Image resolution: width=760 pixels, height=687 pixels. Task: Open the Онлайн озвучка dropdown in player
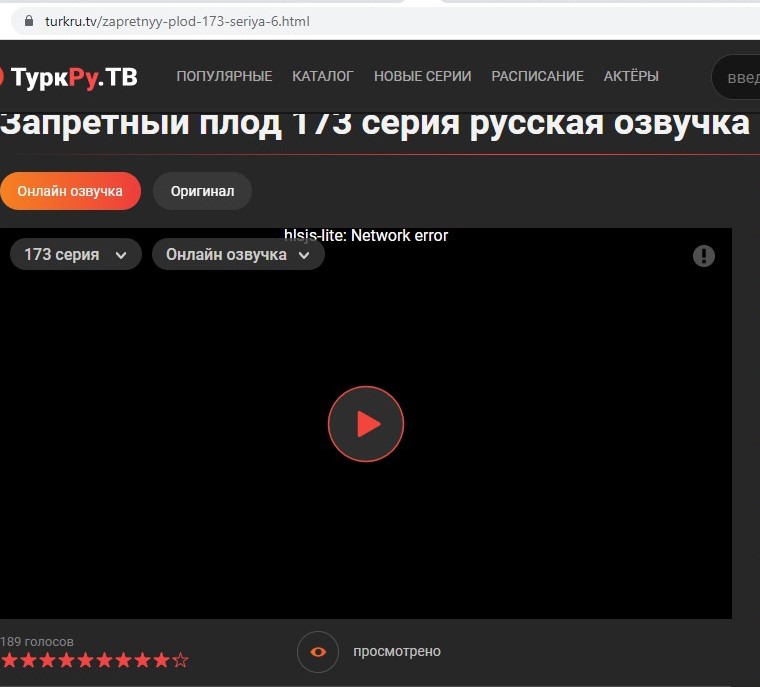pos(238,255)
